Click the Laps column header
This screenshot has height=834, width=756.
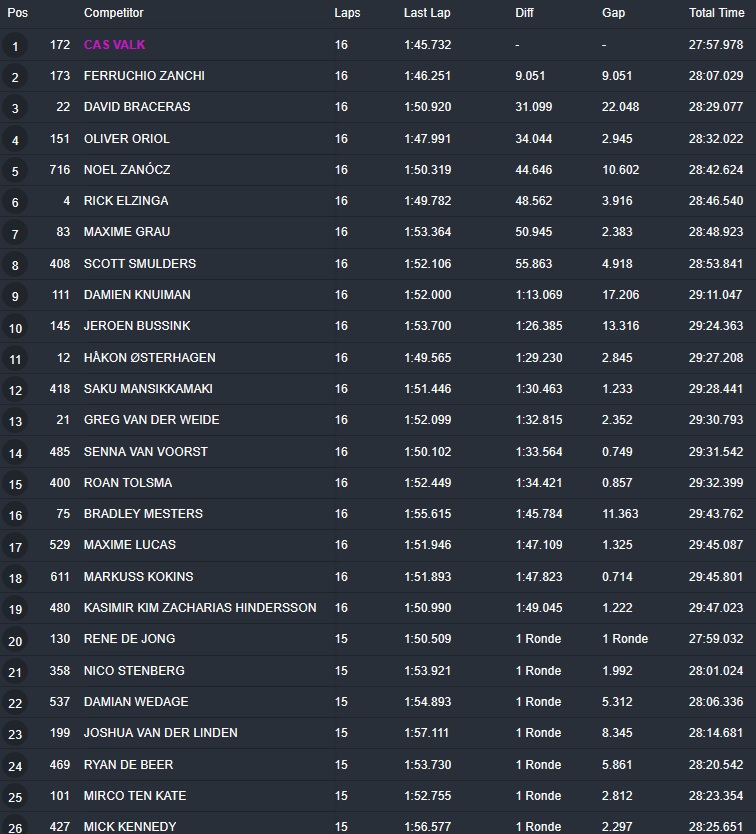347,13
